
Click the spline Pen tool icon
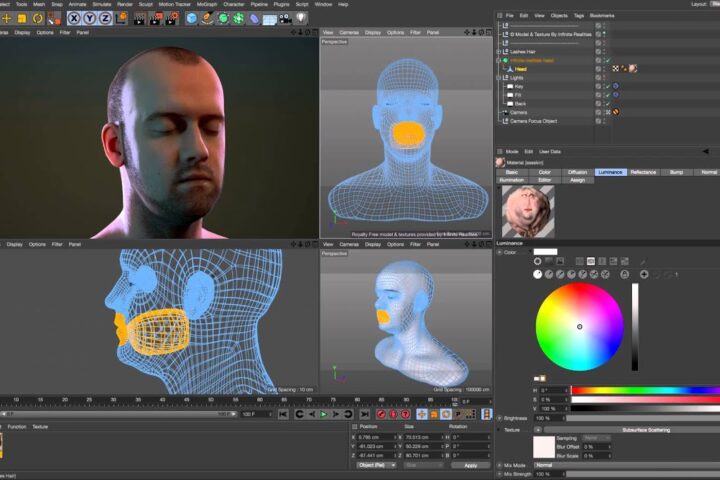point(207,18)
